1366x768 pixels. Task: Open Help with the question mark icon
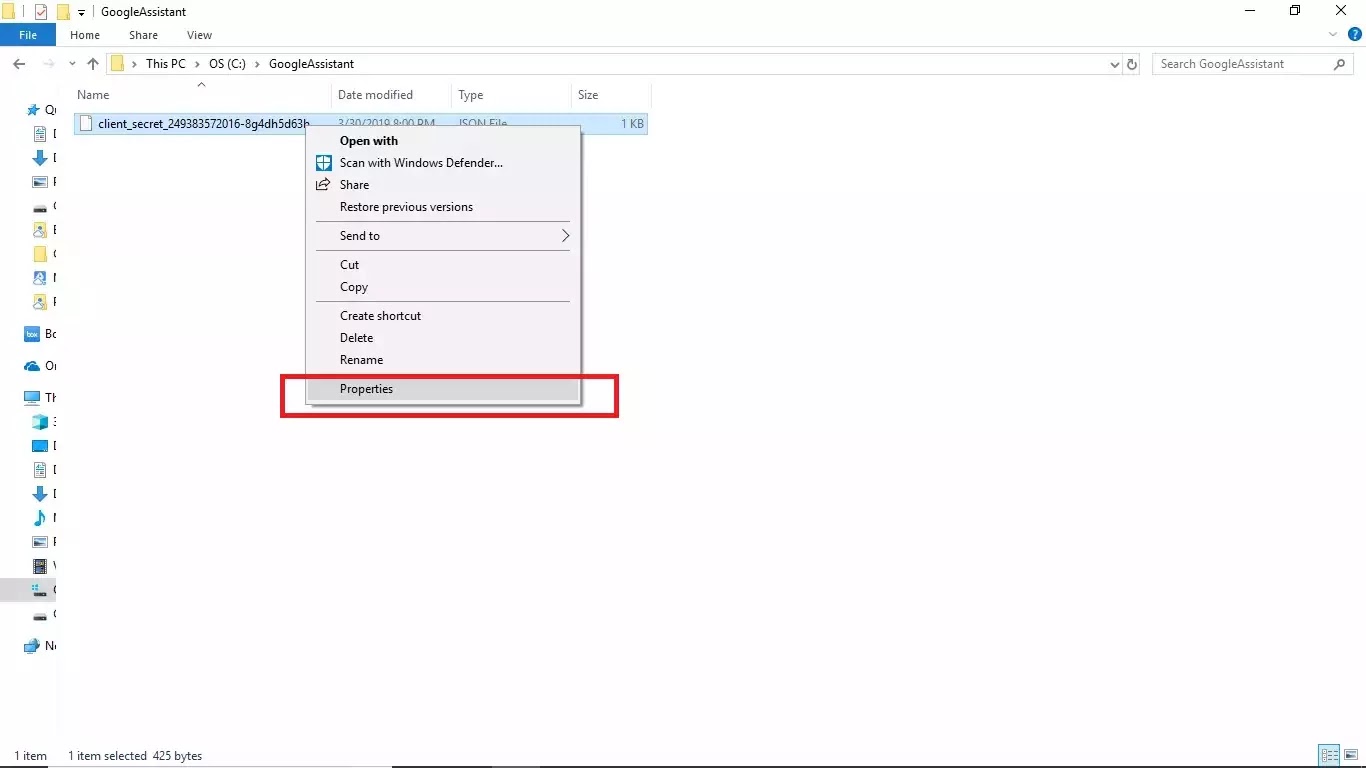pos(1355,35)
